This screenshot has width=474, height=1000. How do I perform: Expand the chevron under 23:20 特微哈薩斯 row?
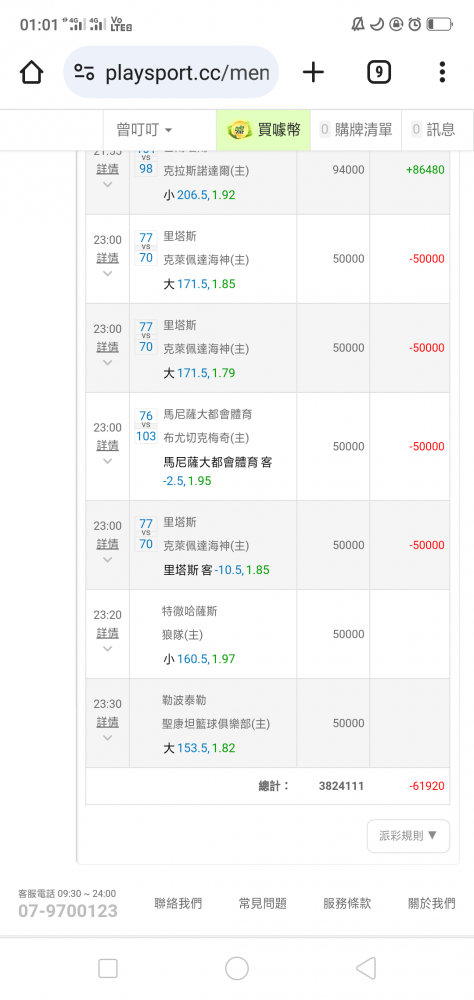coord(107,649)
